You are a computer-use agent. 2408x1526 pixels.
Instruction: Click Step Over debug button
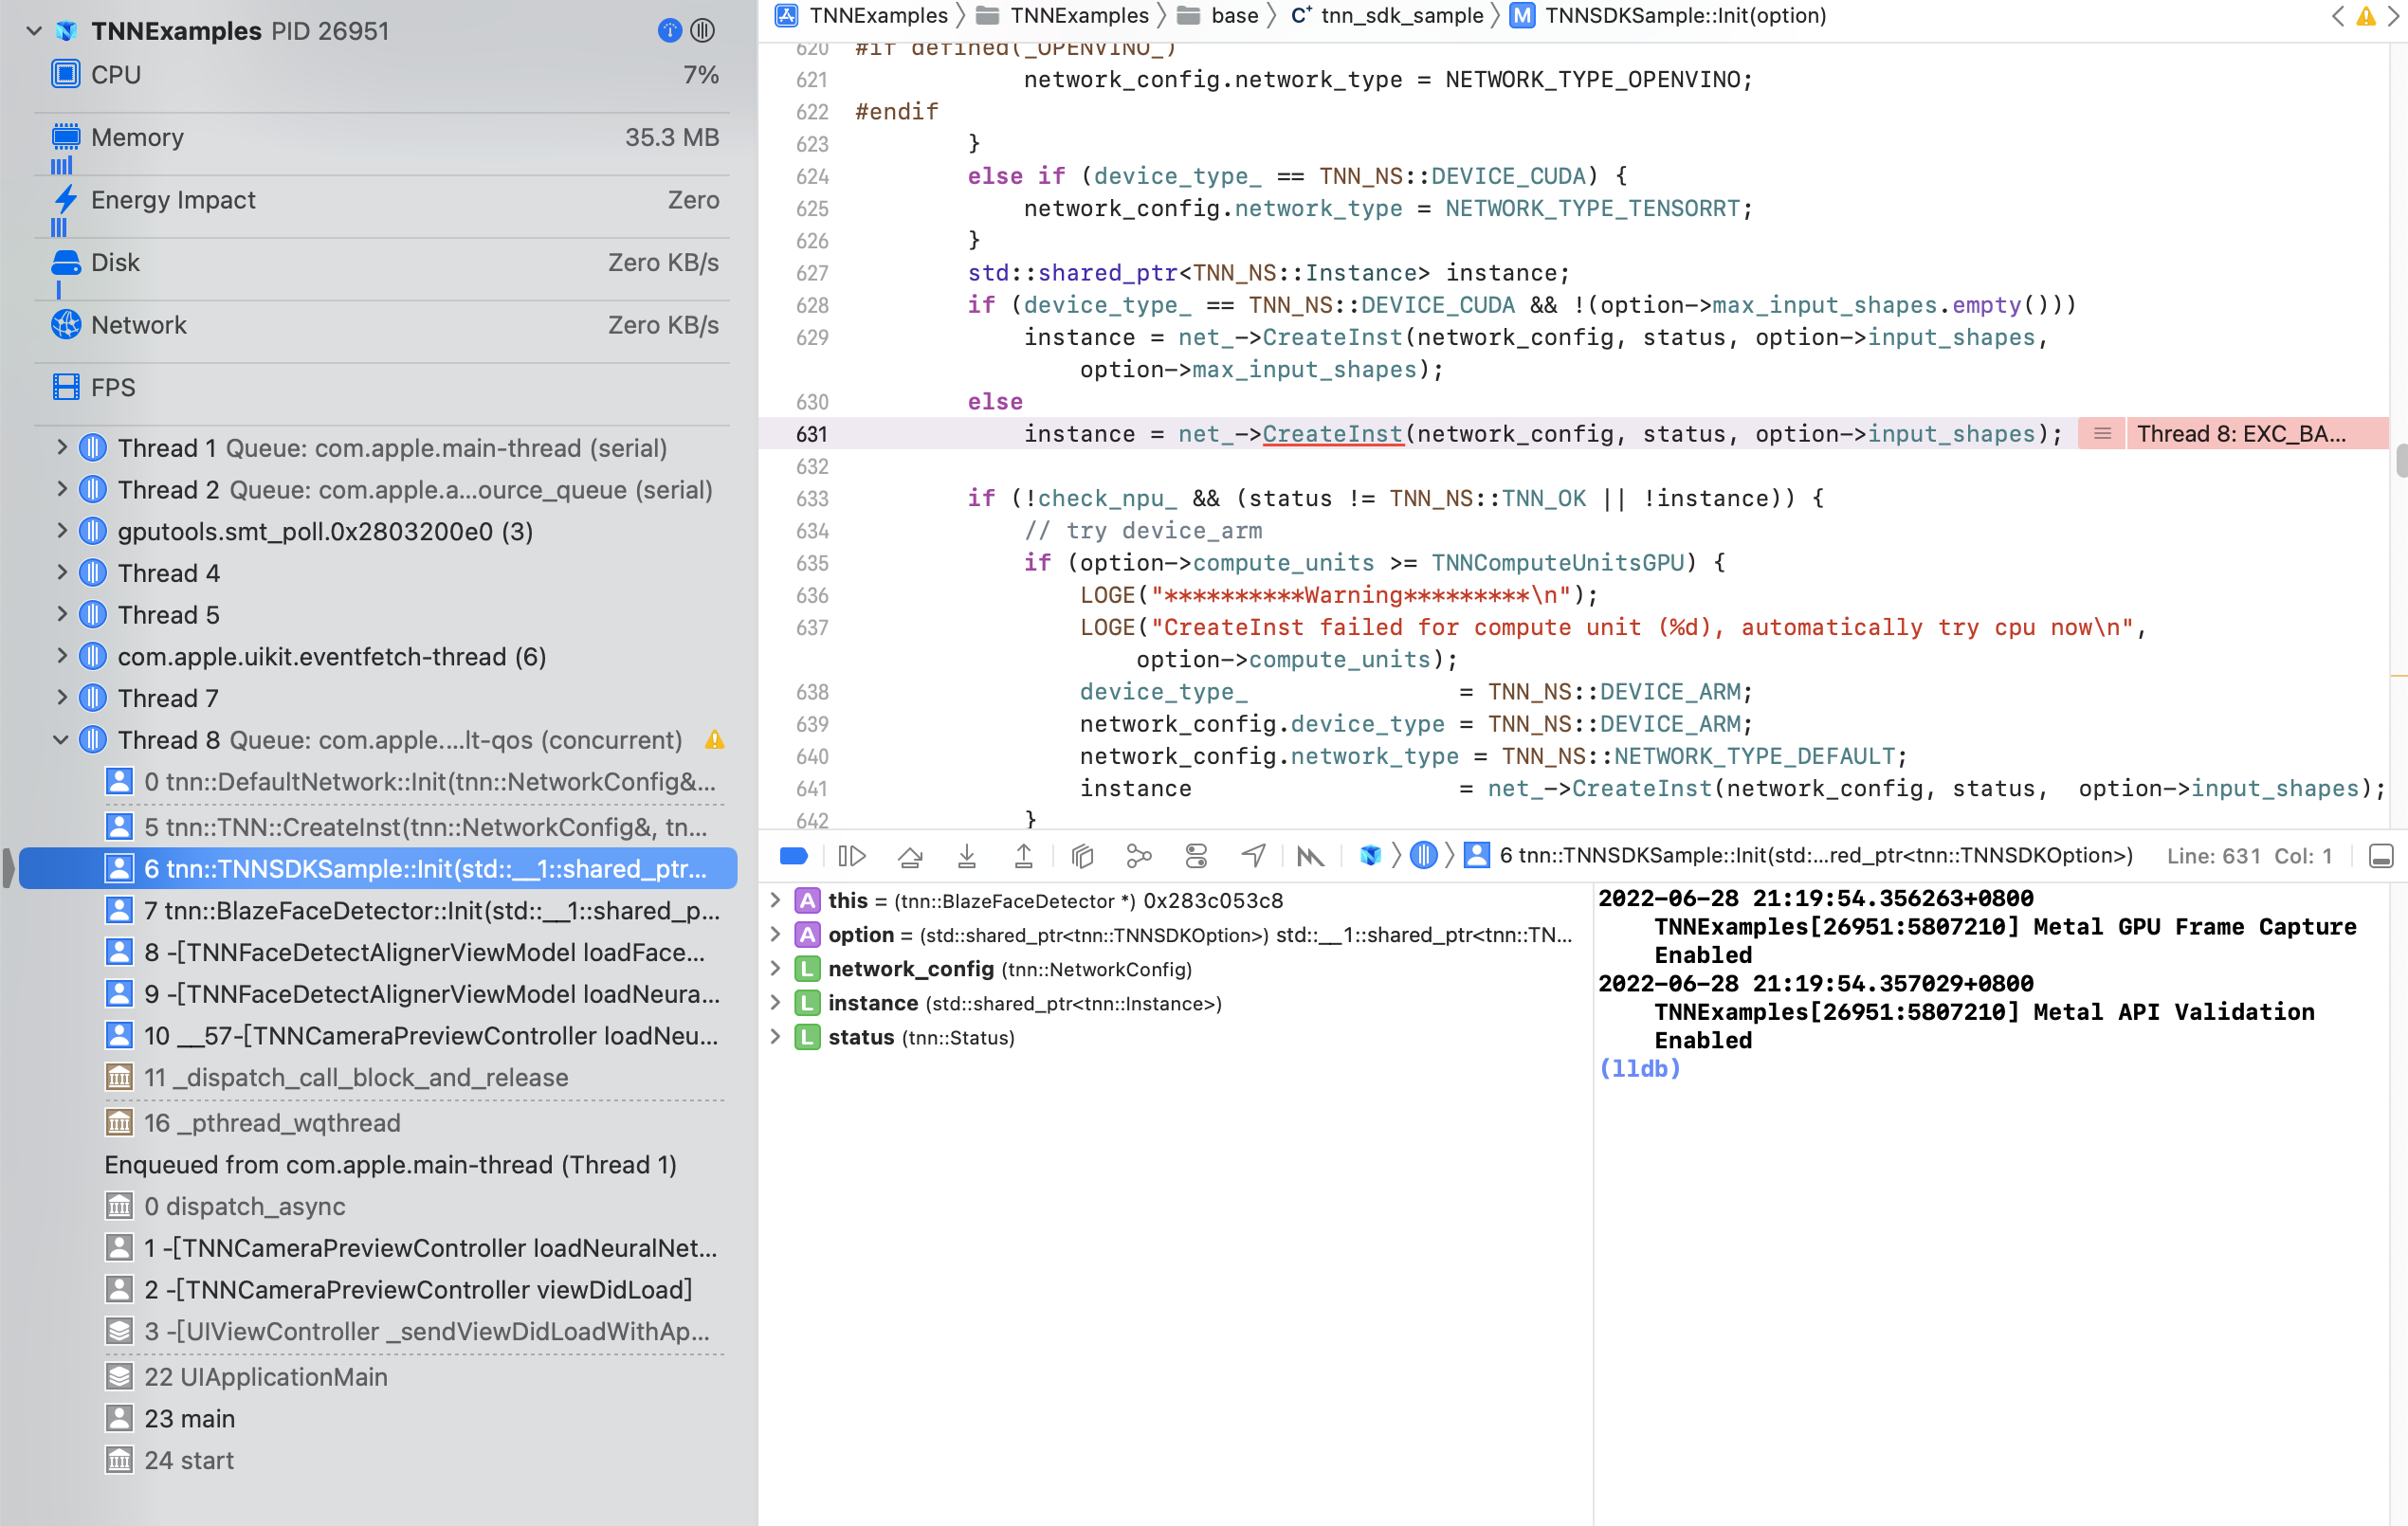click(909, 856)
